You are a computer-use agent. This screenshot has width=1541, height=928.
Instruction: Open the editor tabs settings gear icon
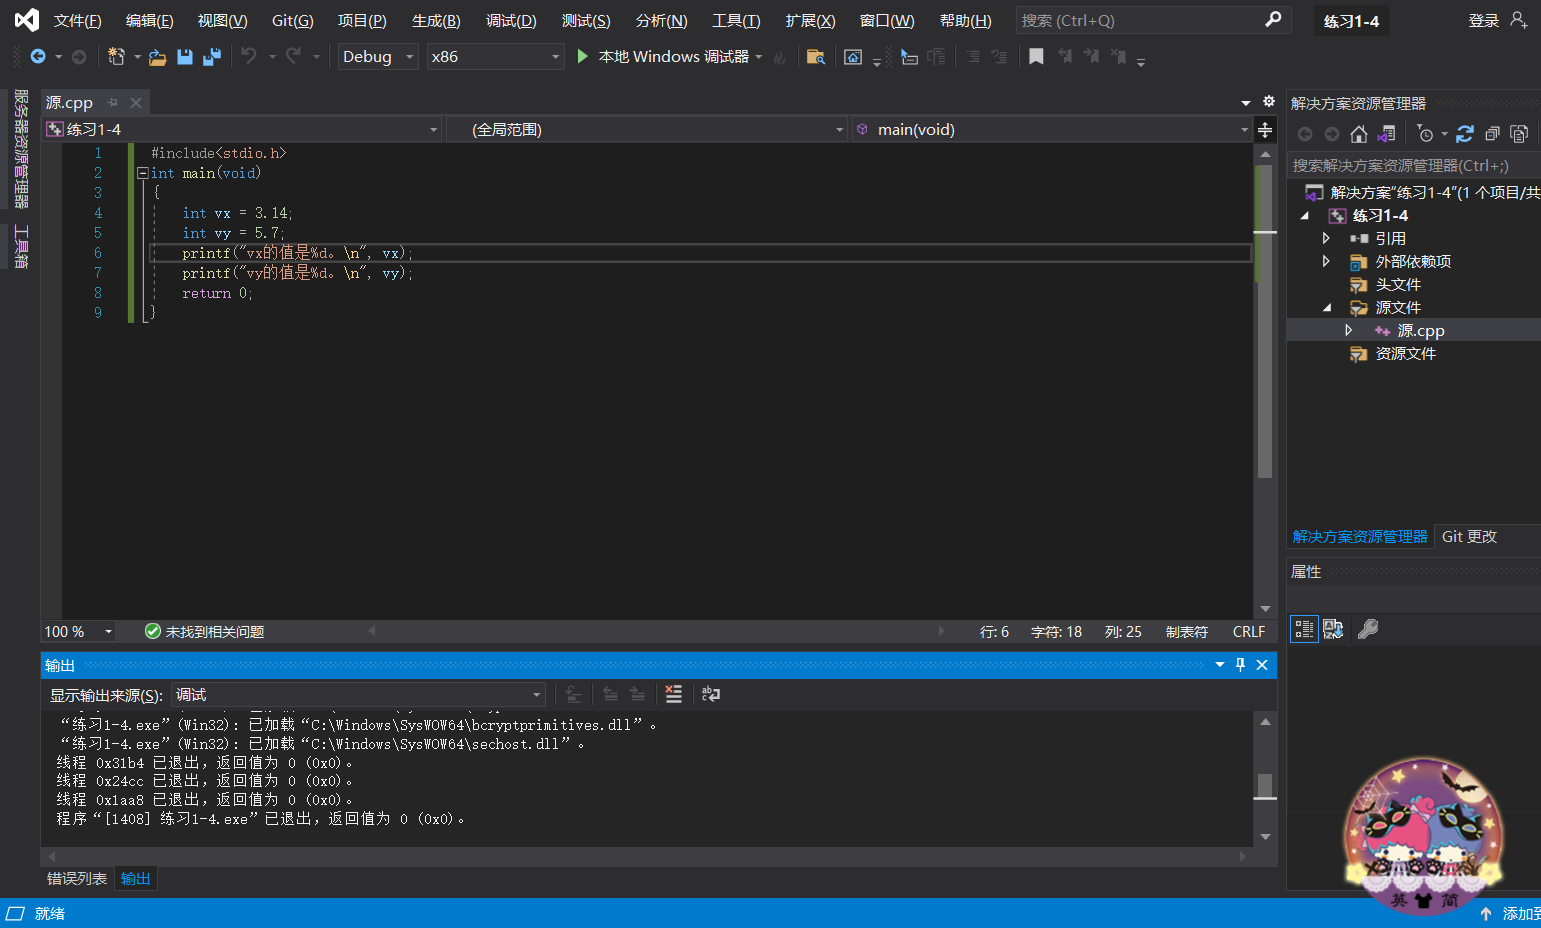pos(1269,102)
